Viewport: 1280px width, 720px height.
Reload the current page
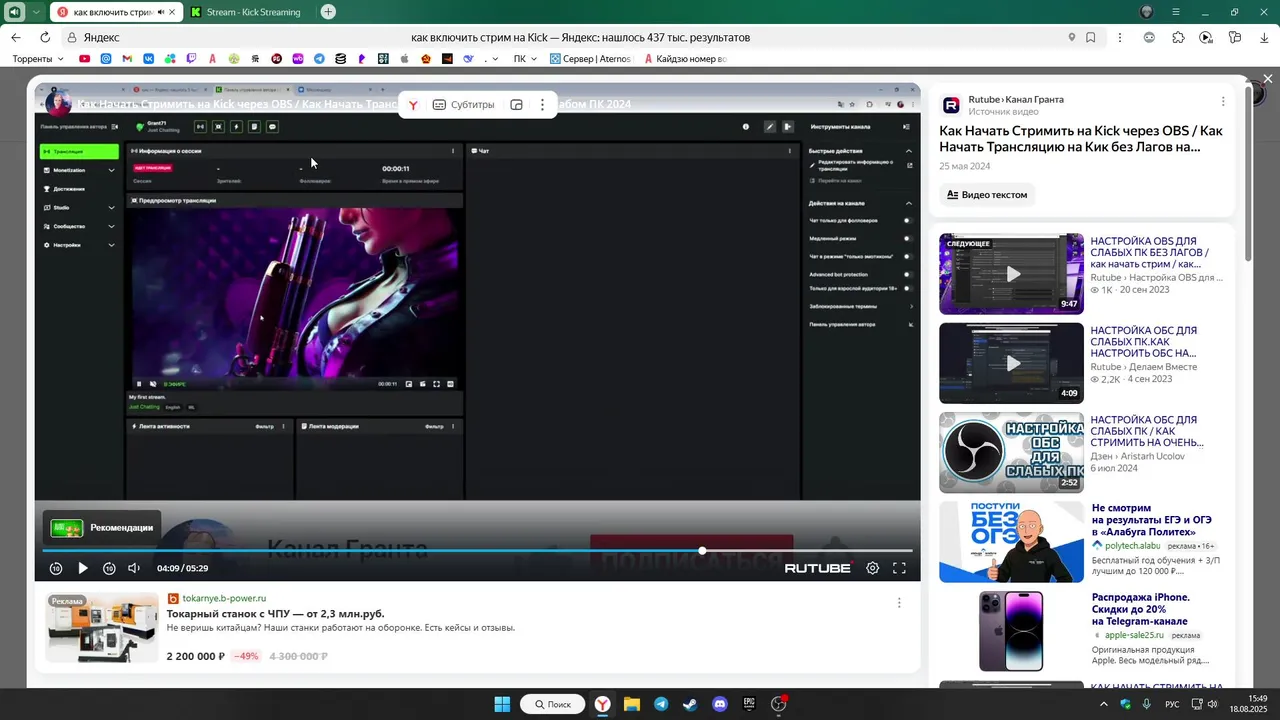[44, 38]
